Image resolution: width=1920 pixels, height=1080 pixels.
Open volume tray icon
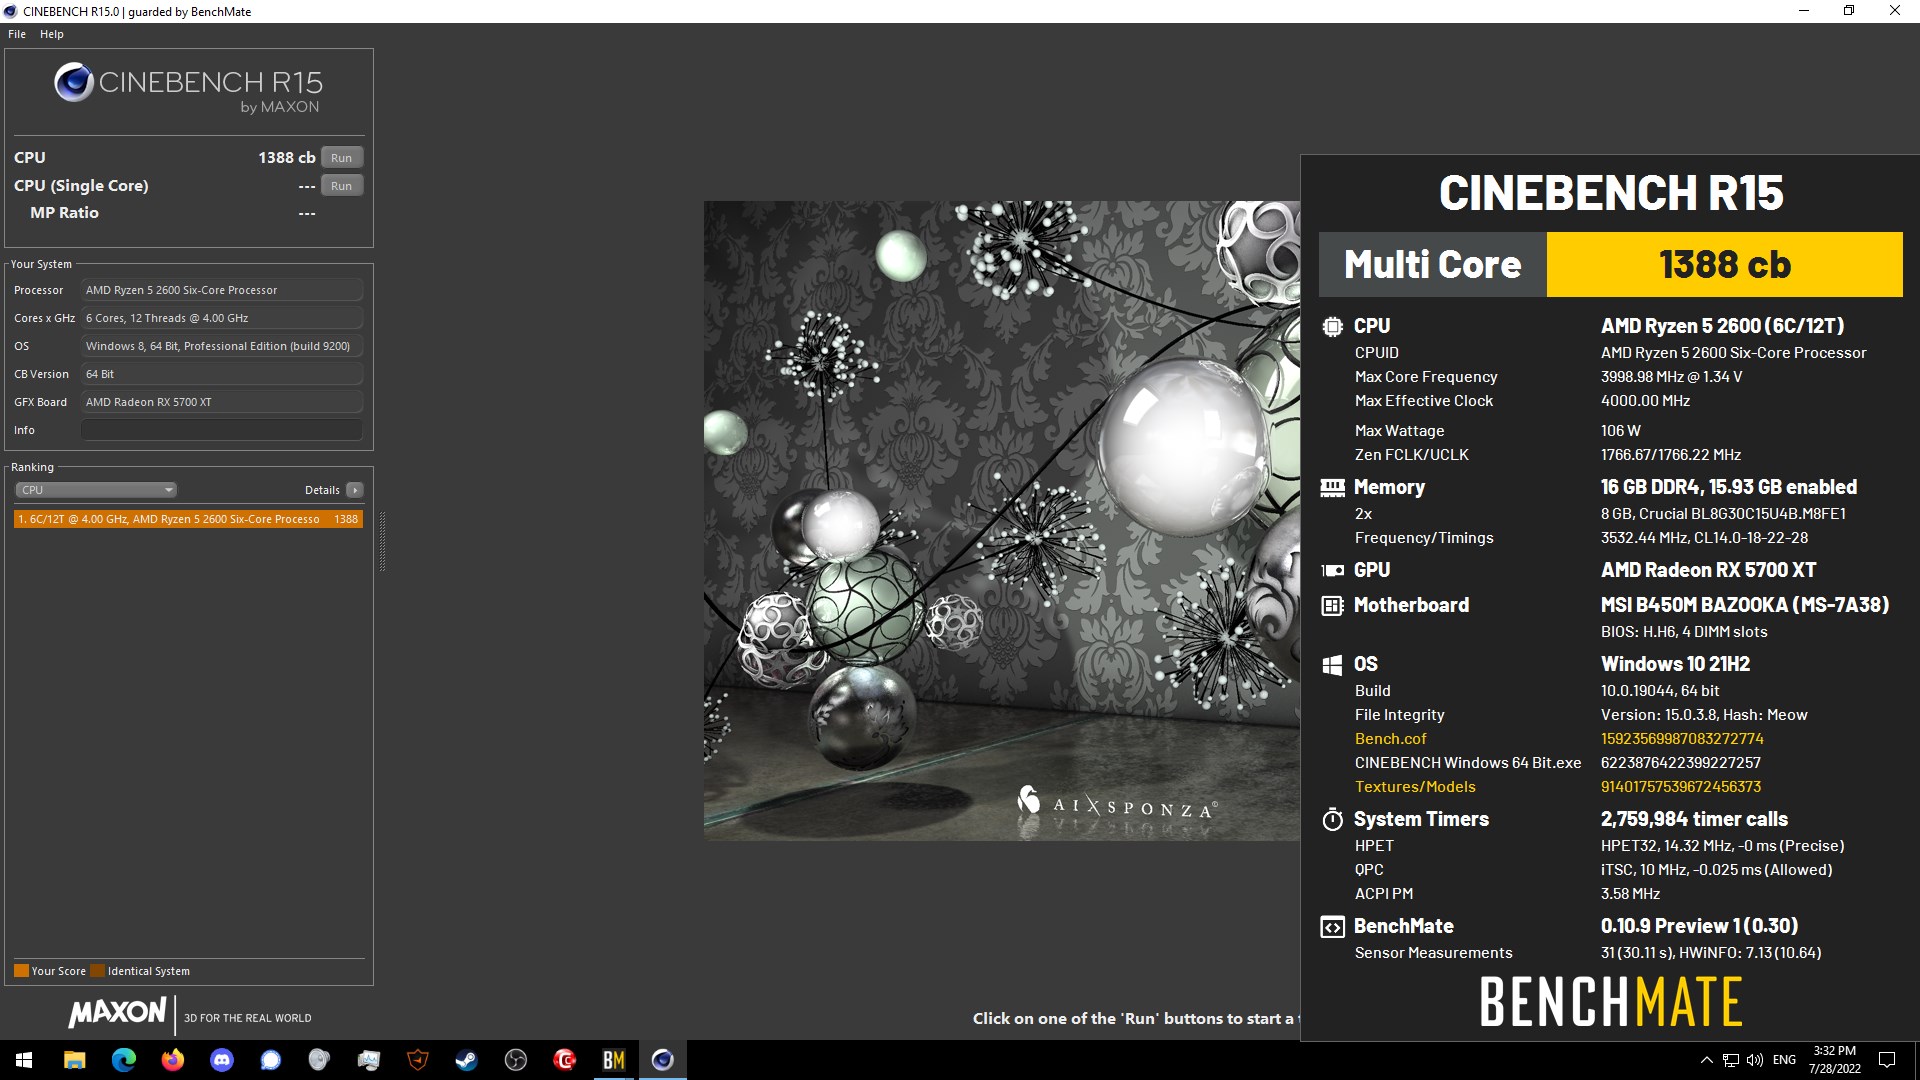1756,1060
